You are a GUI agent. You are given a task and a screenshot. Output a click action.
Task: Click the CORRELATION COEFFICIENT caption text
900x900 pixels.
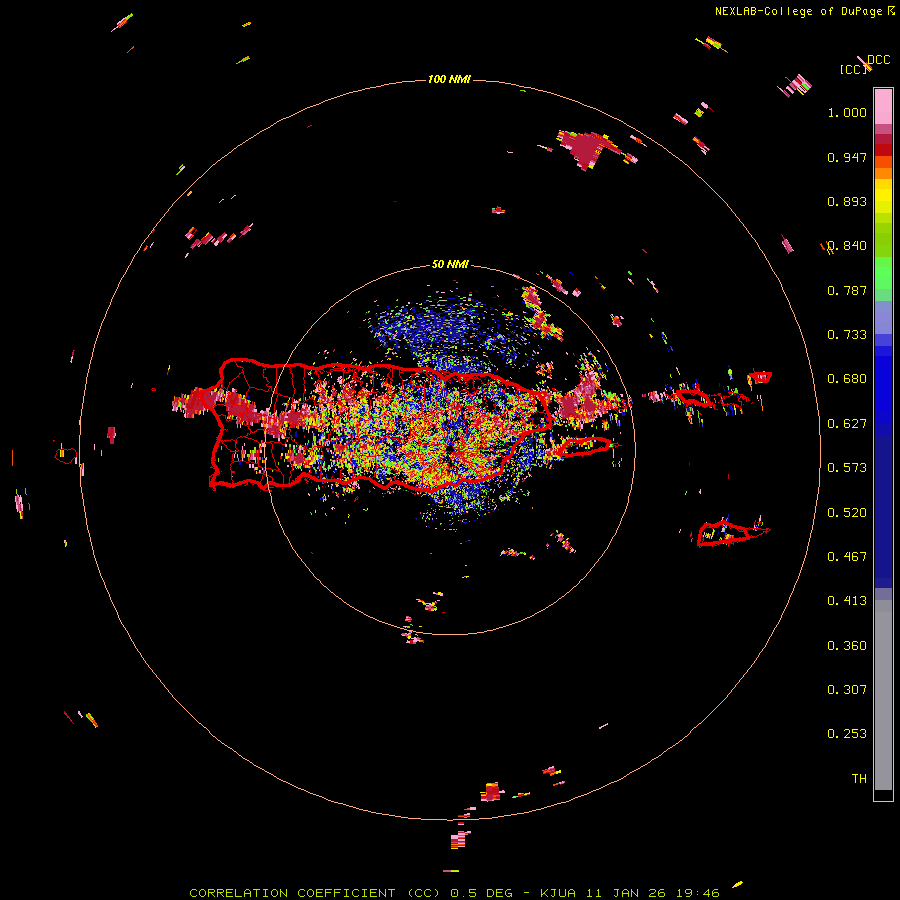292,893
